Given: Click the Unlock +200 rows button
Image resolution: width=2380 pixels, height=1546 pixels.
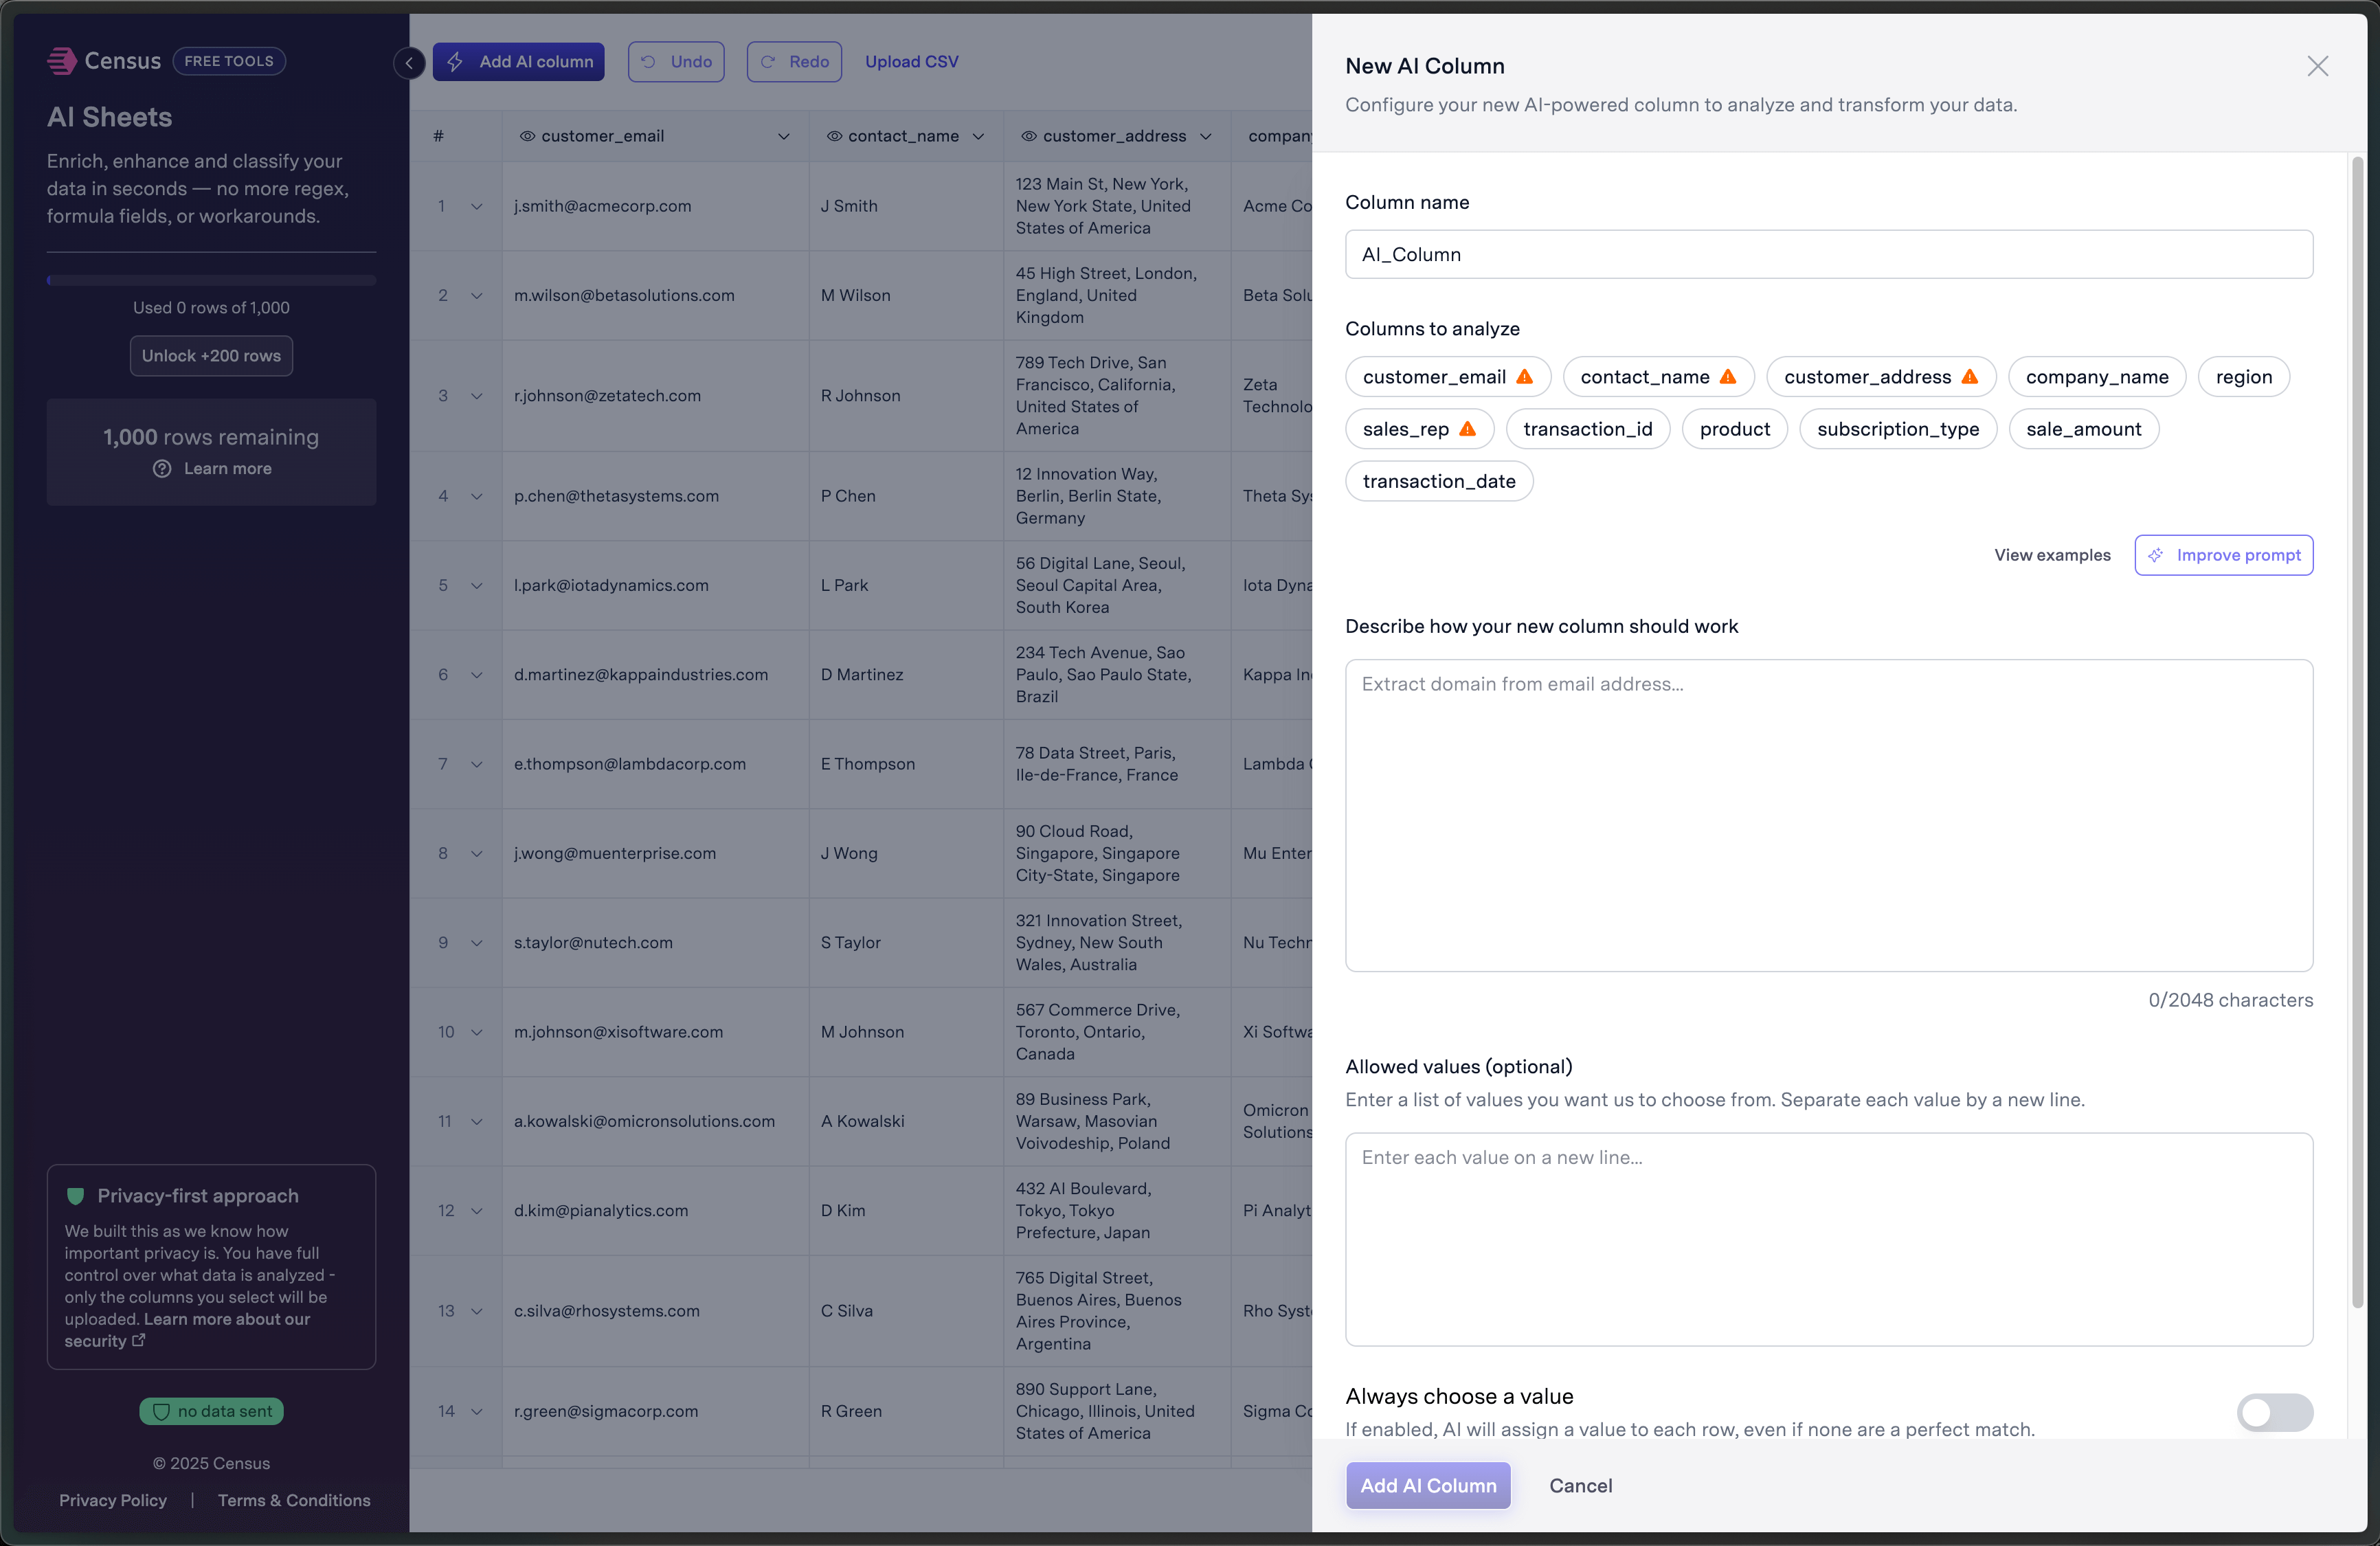Looking at the screenshot, I should tap(211, 356).
